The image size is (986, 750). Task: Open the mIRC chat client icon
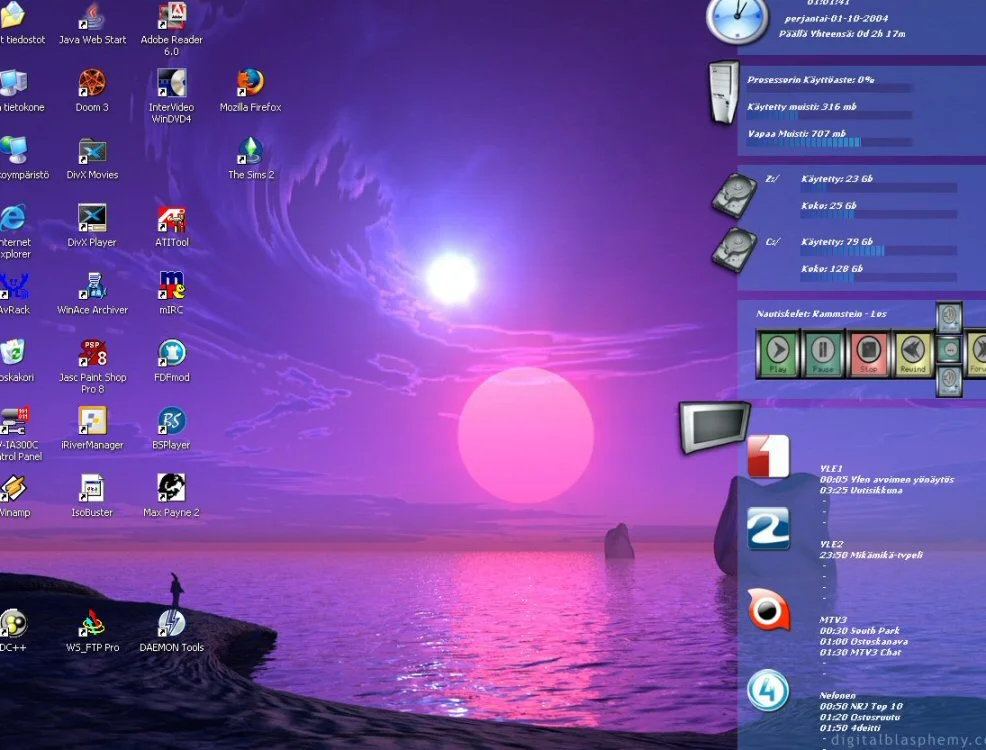tap(171, 286)
